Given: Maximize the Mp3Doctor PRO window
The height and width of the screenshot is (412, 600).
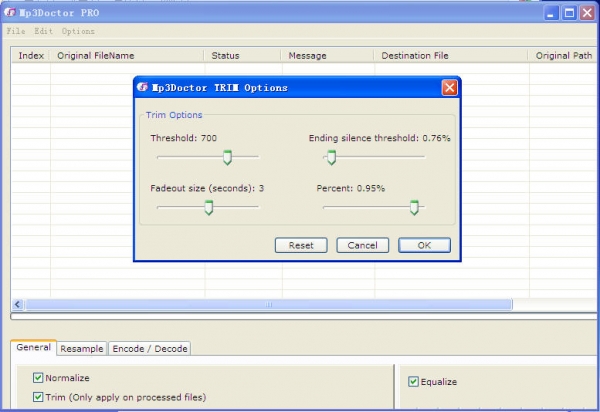Looking at the screenshot, I should 569,13.
